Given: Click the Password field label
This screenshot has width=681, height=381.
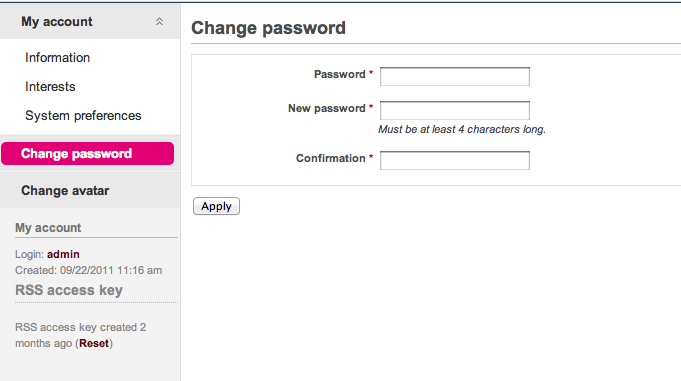Looking at the screenshot, I should click(340, 74).
